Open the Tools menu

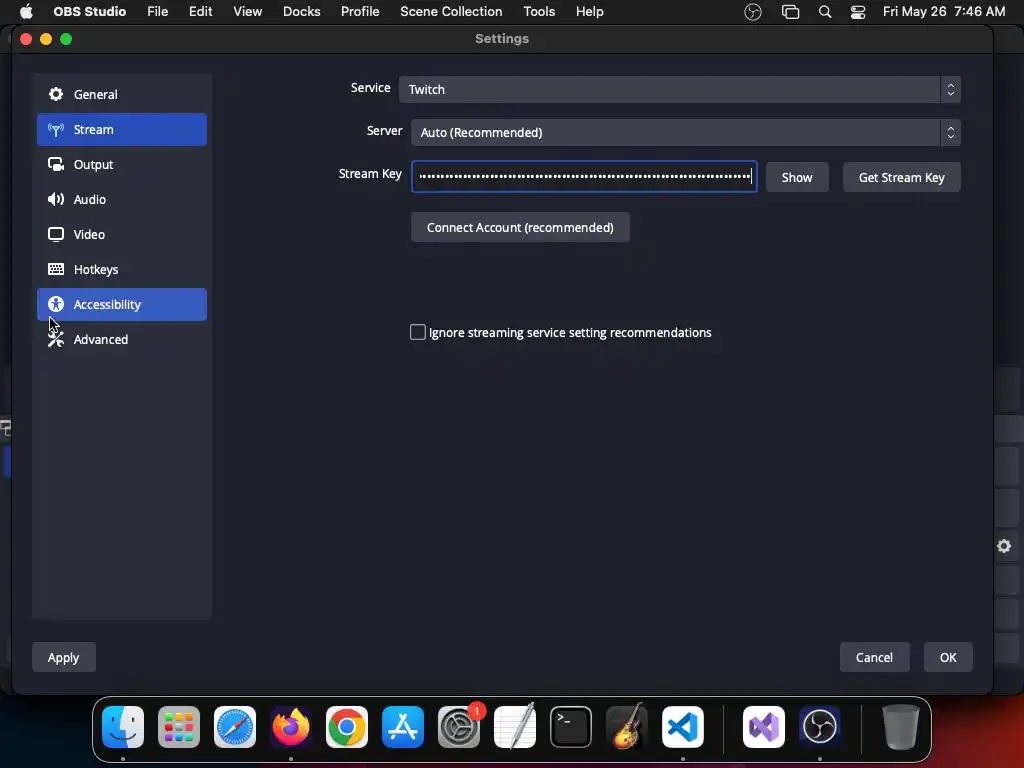tap(539, 12)
